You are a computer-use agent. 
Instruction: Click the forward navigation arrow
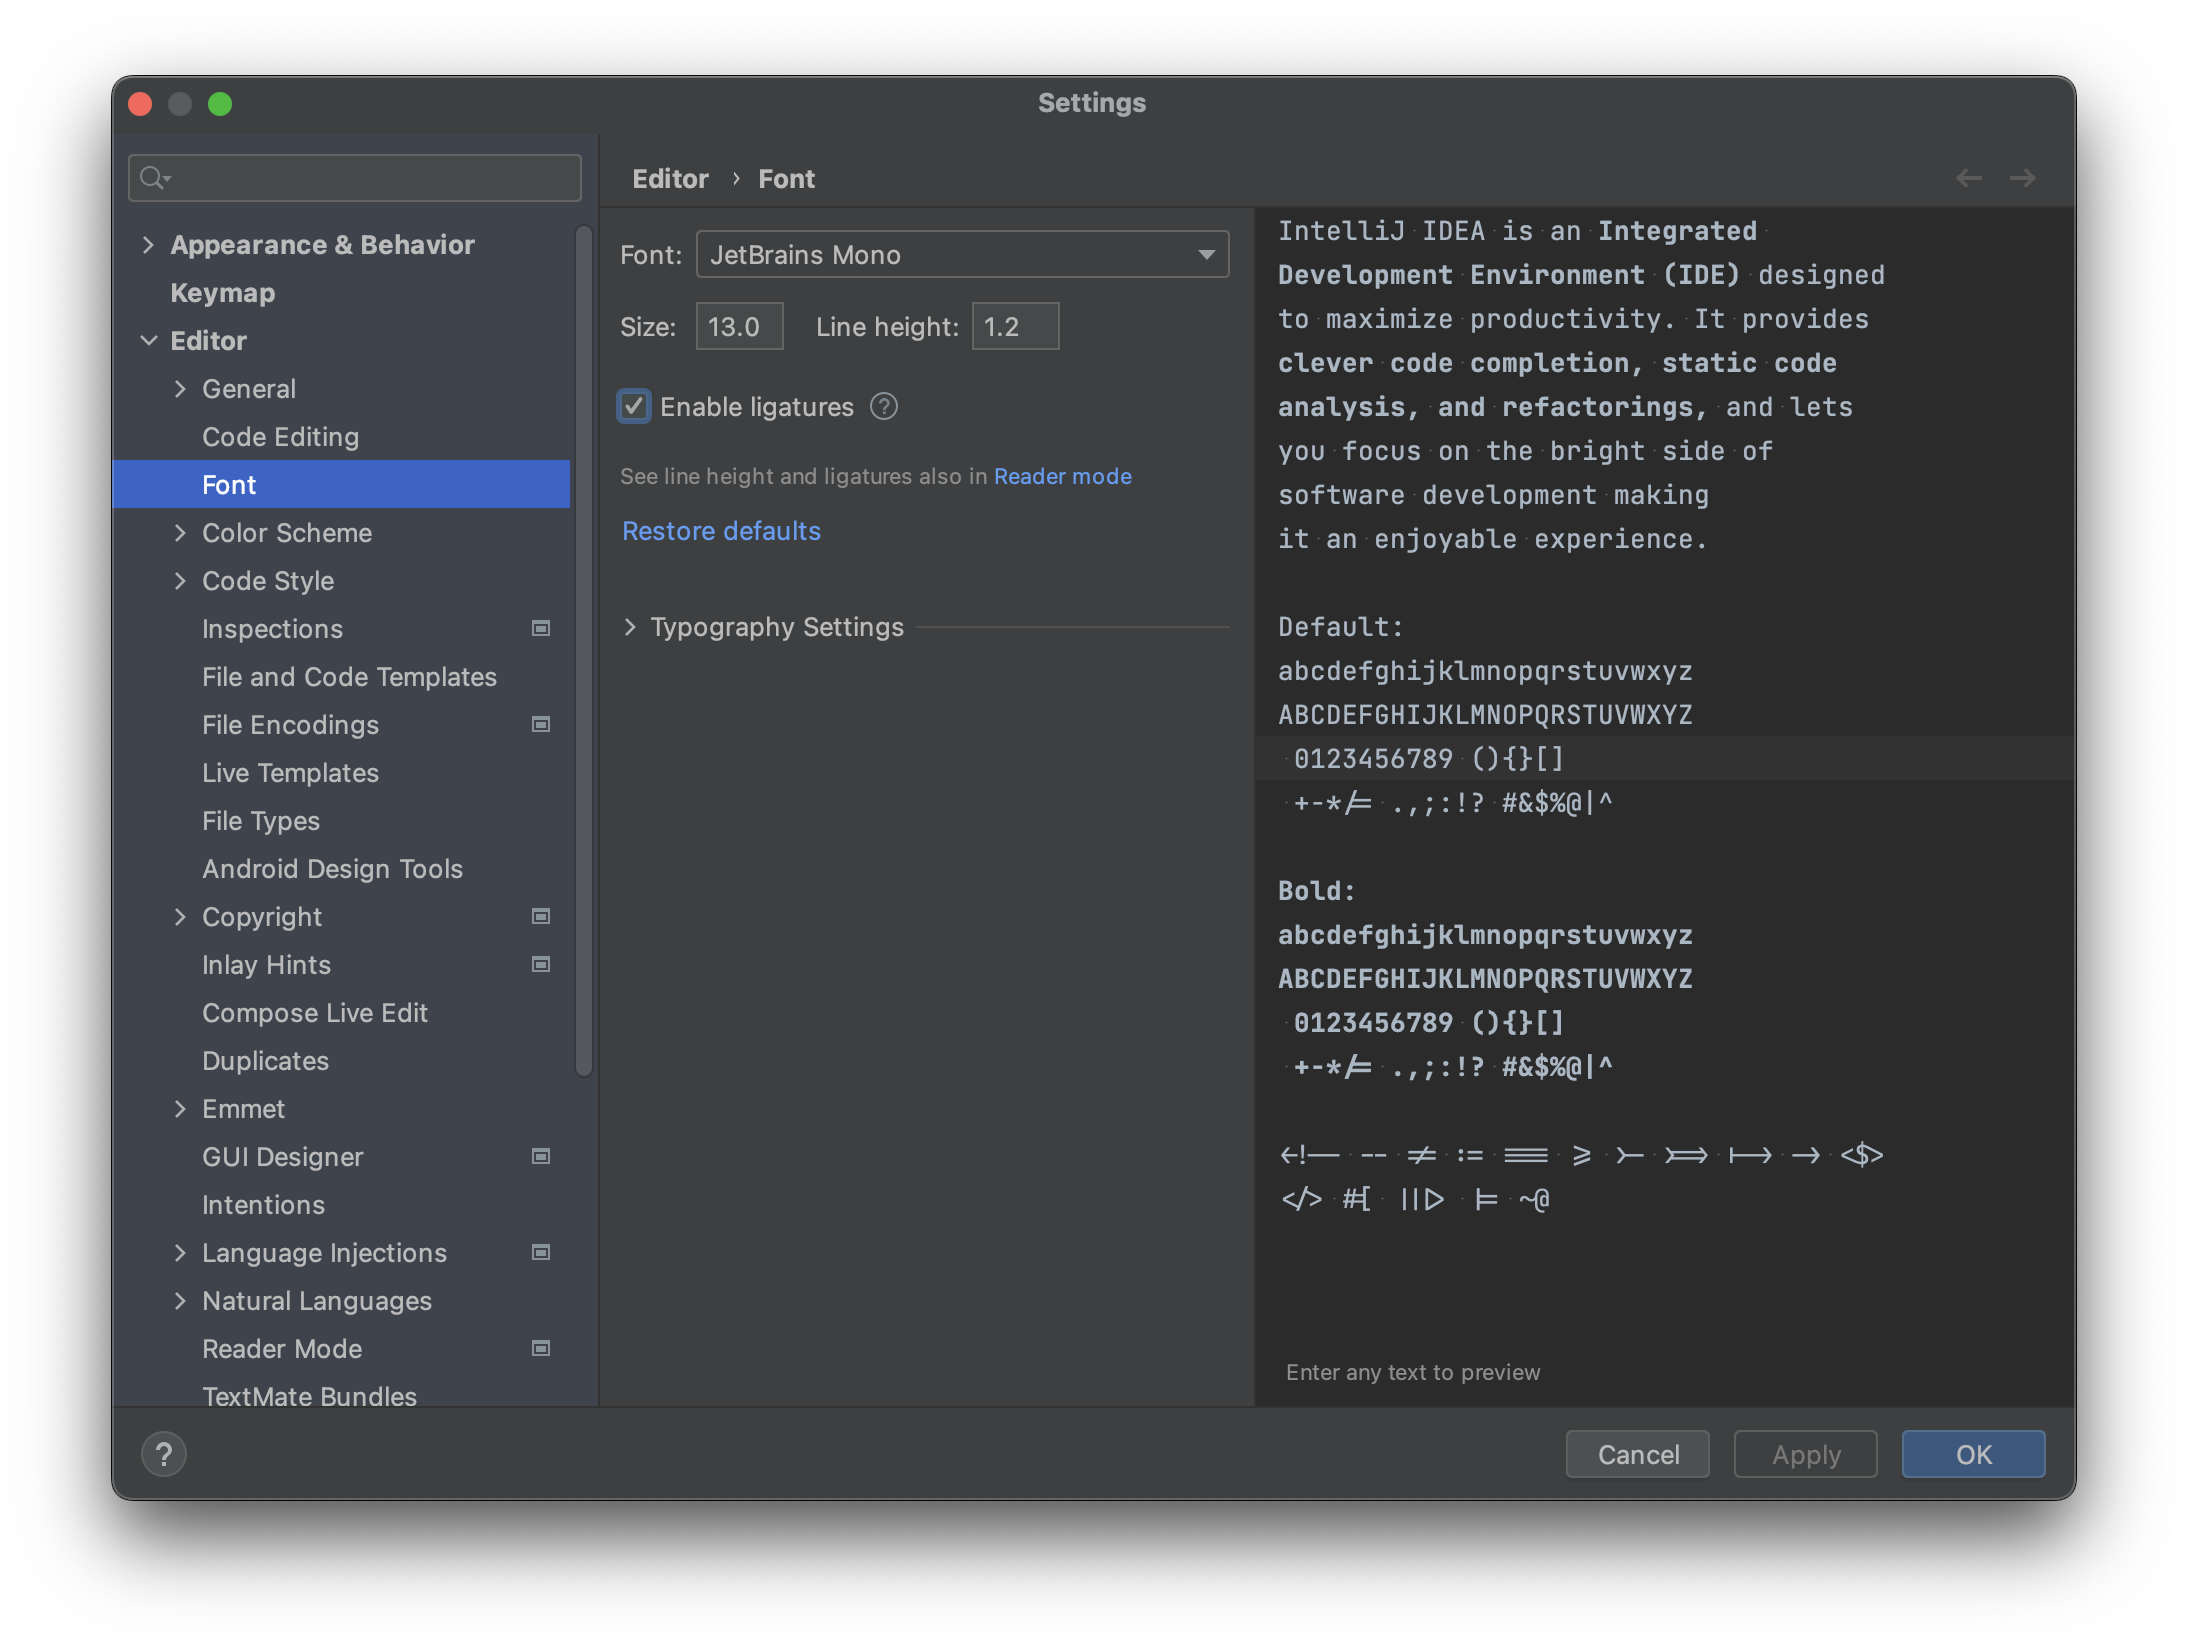point(2022,178)
